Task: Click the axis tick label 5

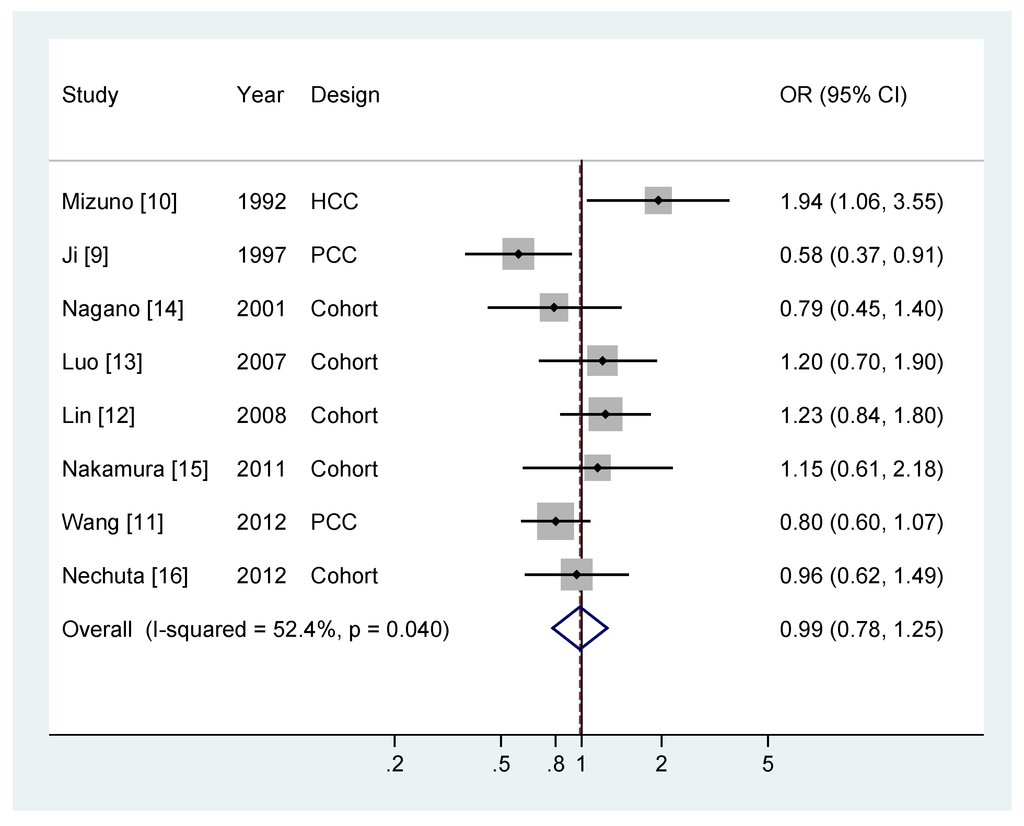Action: click(x=767, y=764)
